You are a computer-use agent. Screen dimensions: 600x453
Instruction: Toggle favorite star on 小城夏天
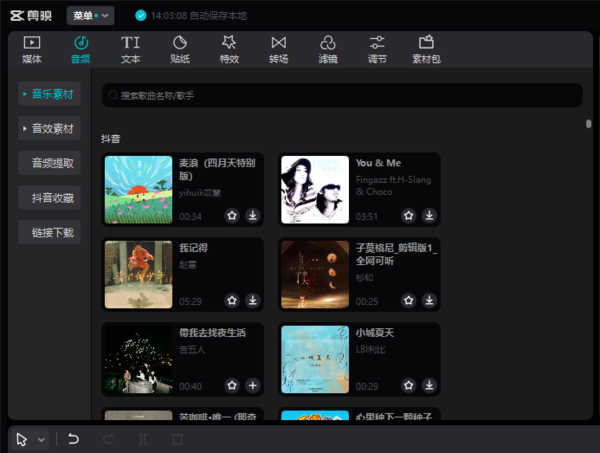(x=408, y=385)
